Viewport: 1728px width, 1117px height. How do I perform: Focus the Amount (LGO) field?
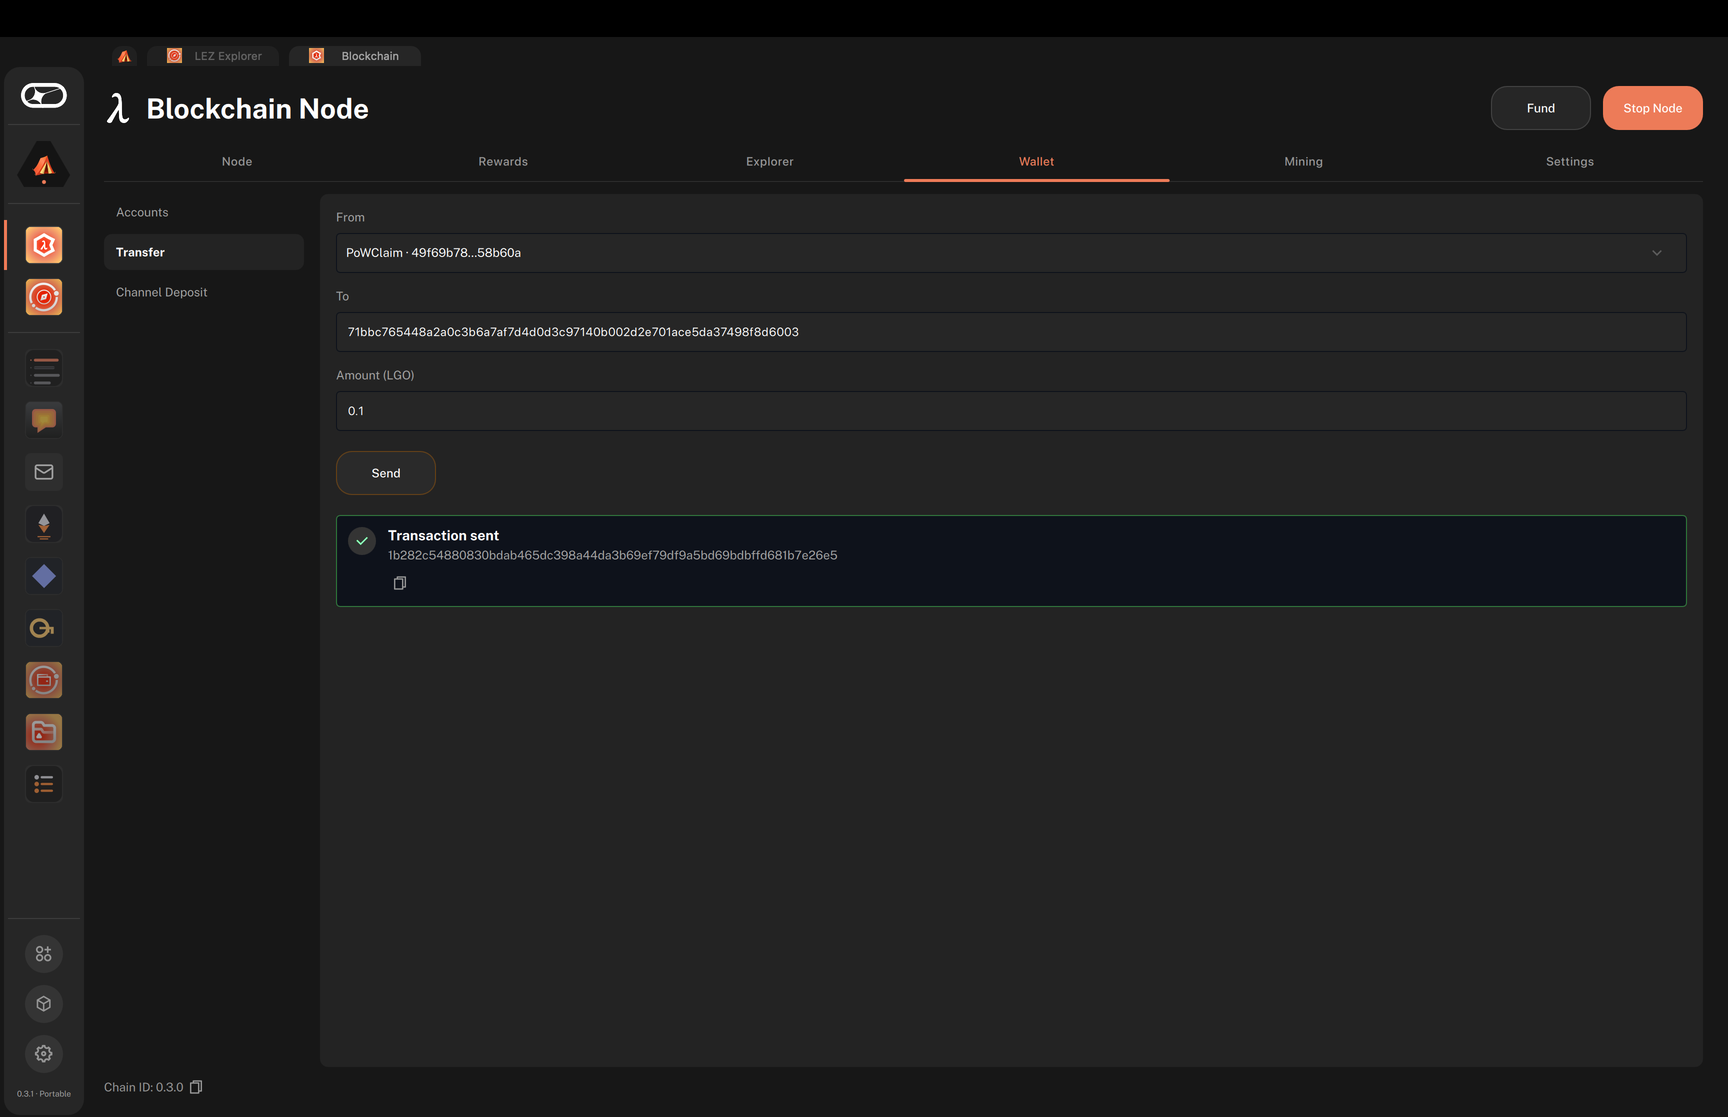click(1011, 411)
